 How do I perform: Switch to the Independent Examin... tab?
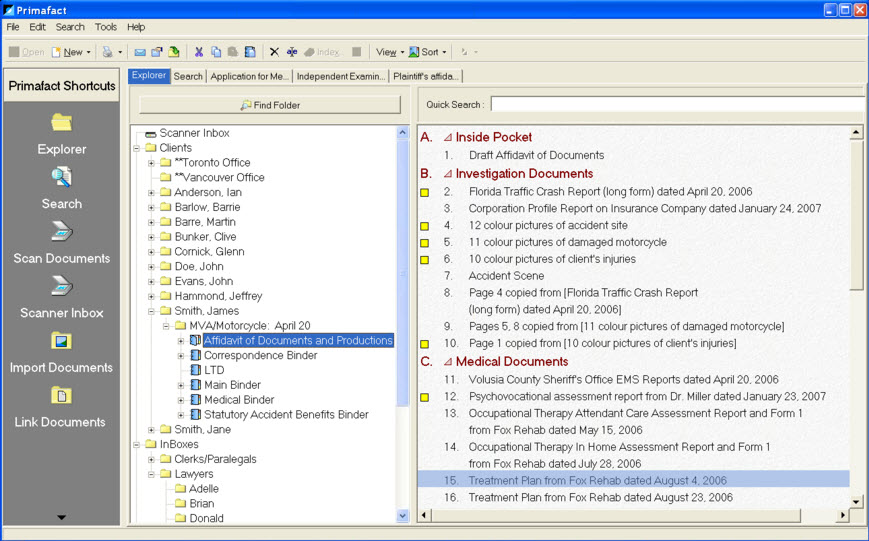pyautogui.click(x=341, y=76)
